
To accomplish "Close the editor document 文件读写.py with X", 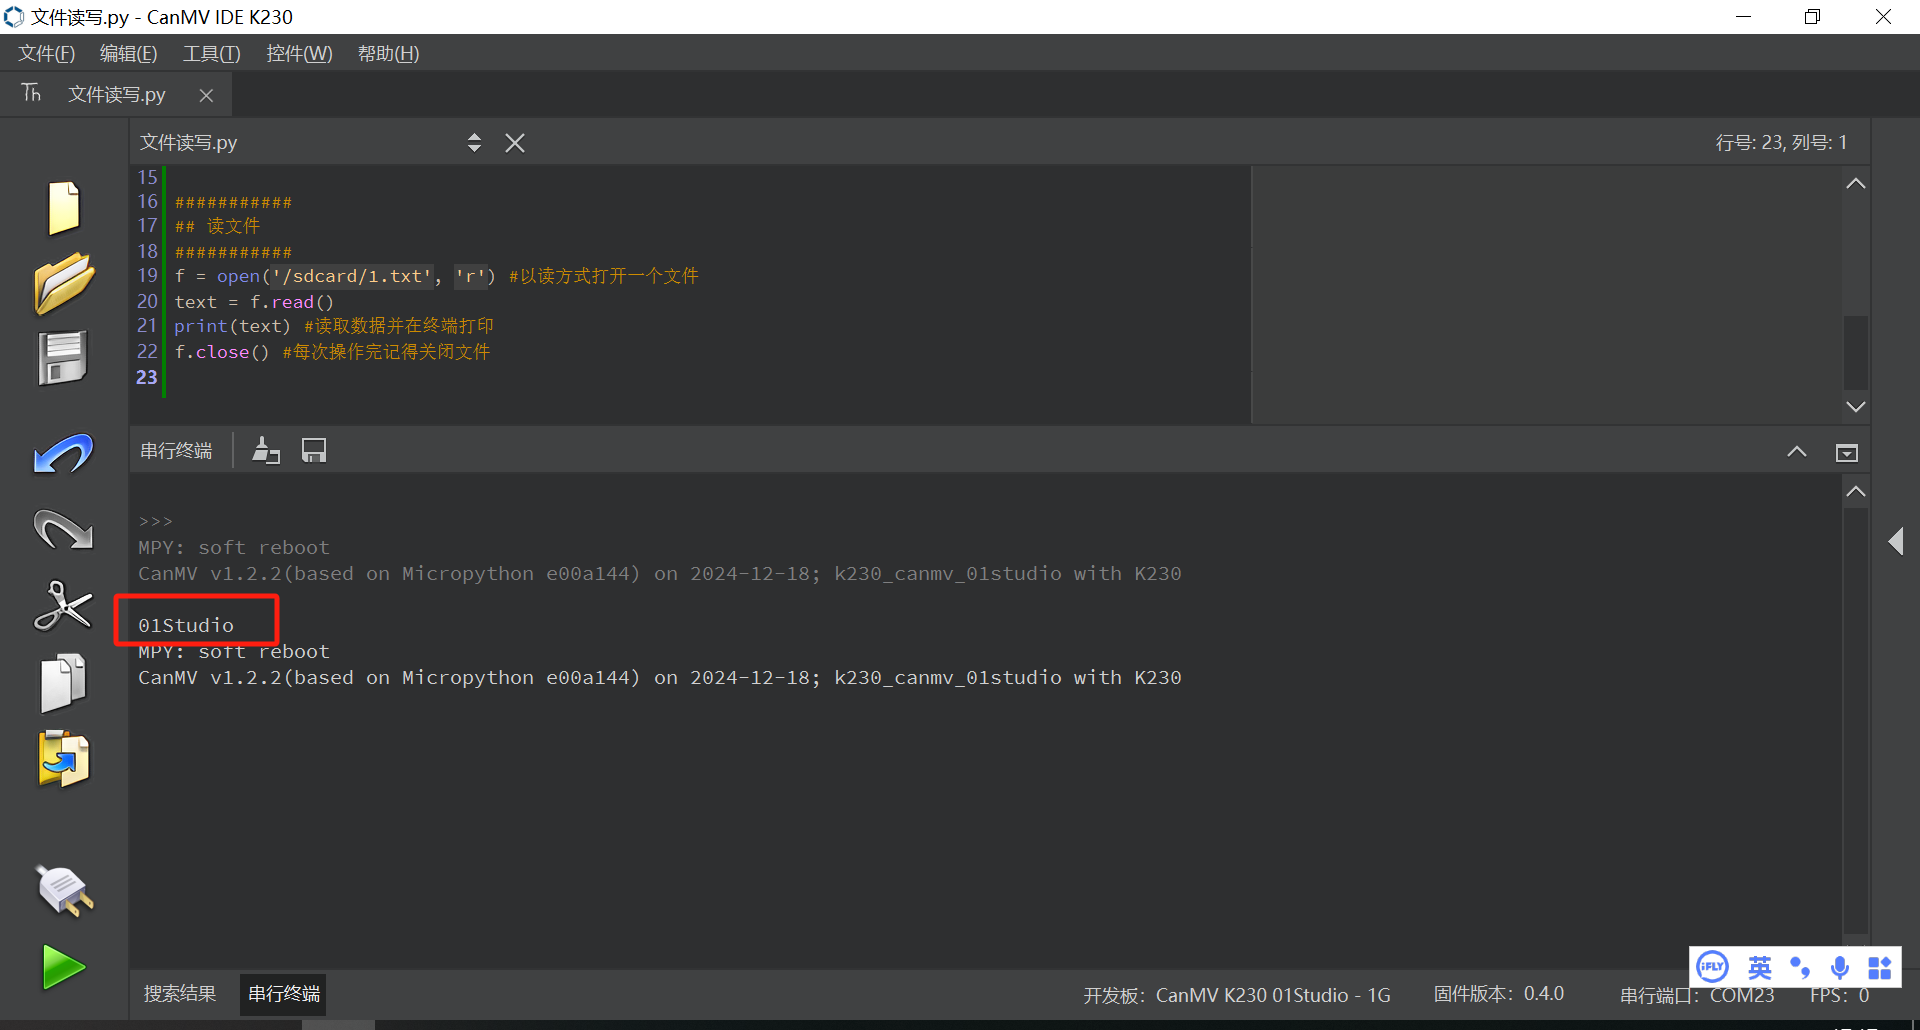I will click(x=515, y=143).
